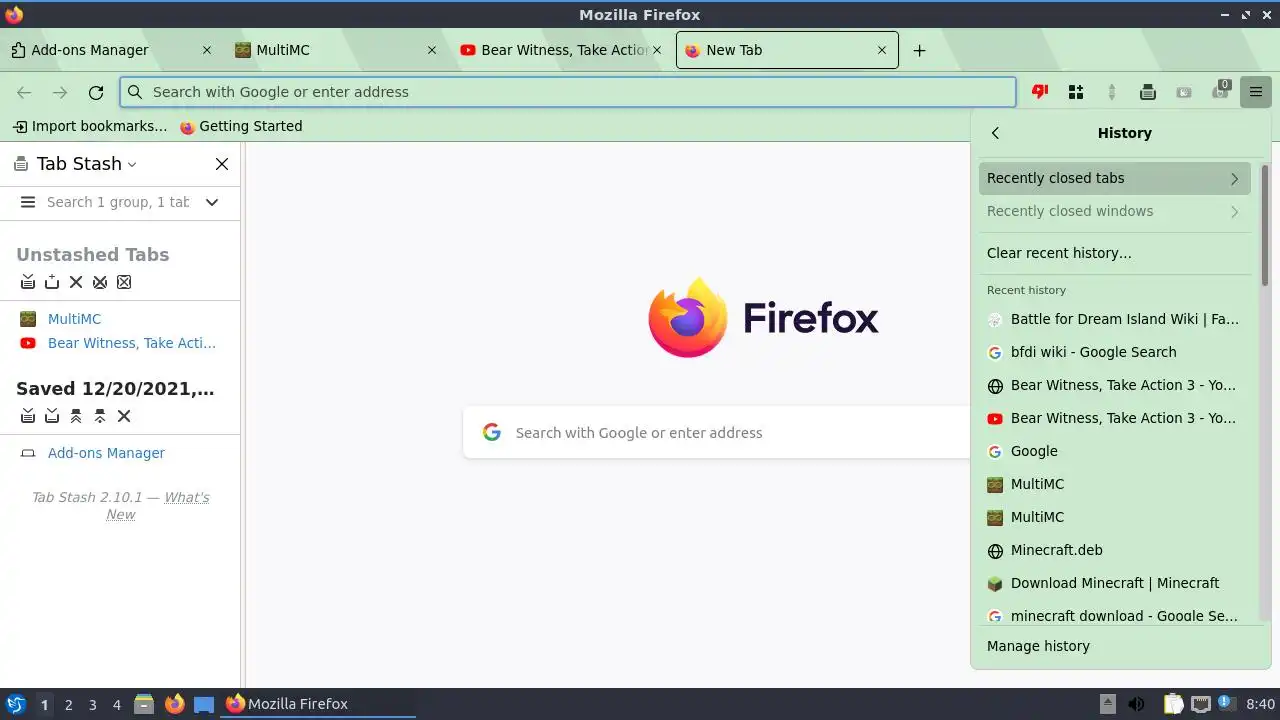Screen dimensions: 1280x720
Task: Close the Add-ons Manager tab
Action: tap(207, 50)
